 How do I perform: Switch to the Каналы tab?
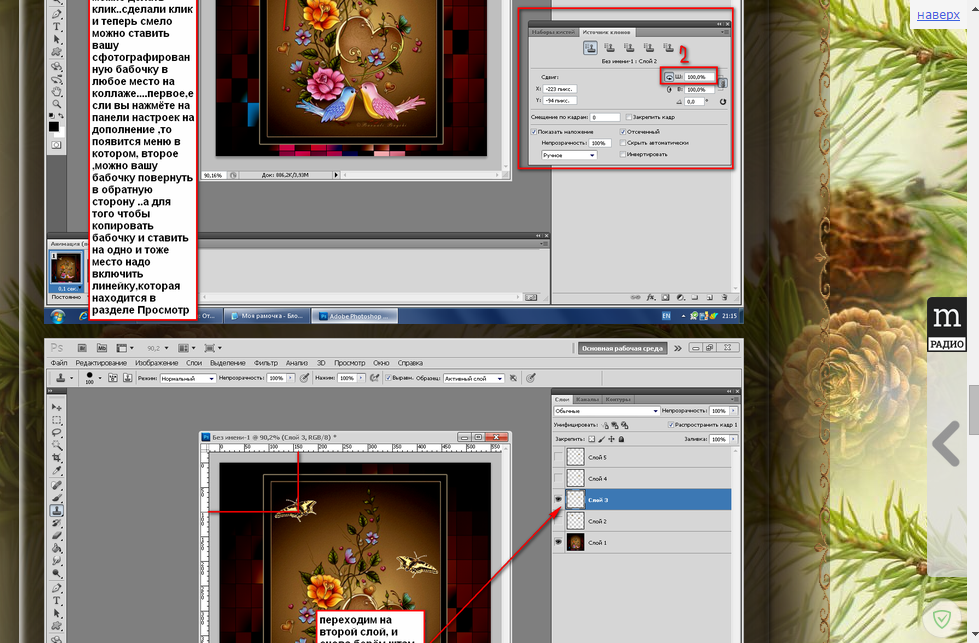pyautogui.click(x=587, y=399)
